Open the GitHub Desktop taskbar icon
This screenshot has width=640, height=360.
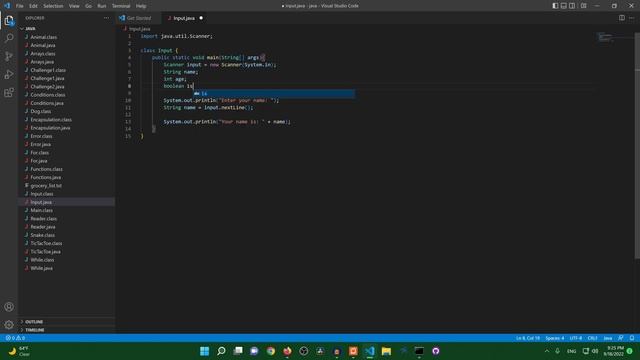(x=436, y=351)
